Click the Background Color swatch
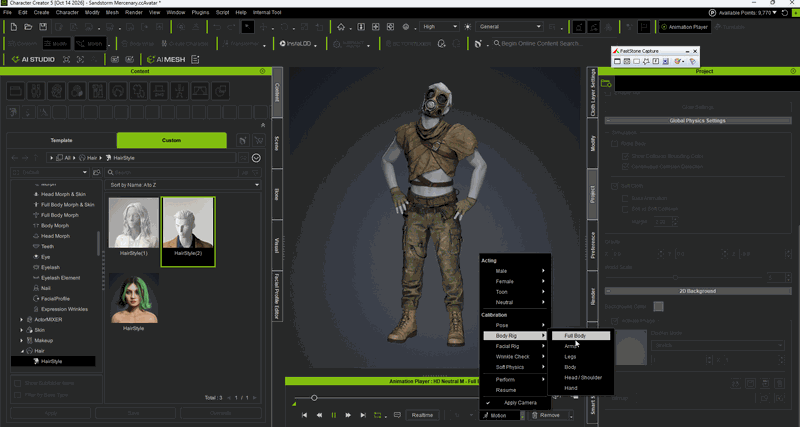 tap(659, 307)
